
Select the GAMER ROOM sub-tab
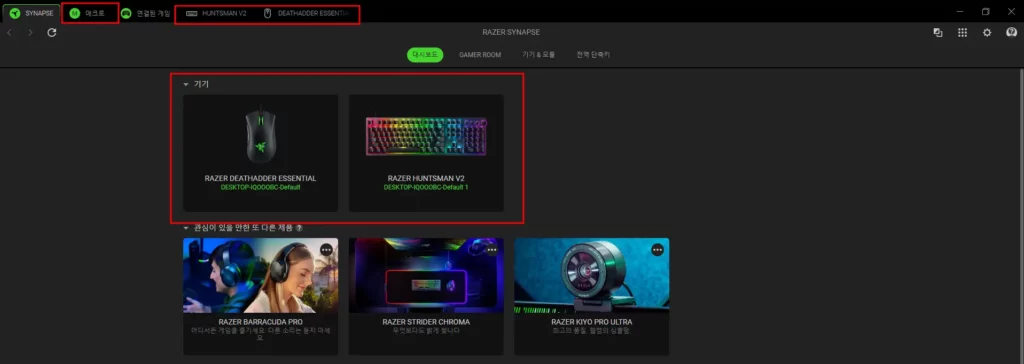pos(480,55)
